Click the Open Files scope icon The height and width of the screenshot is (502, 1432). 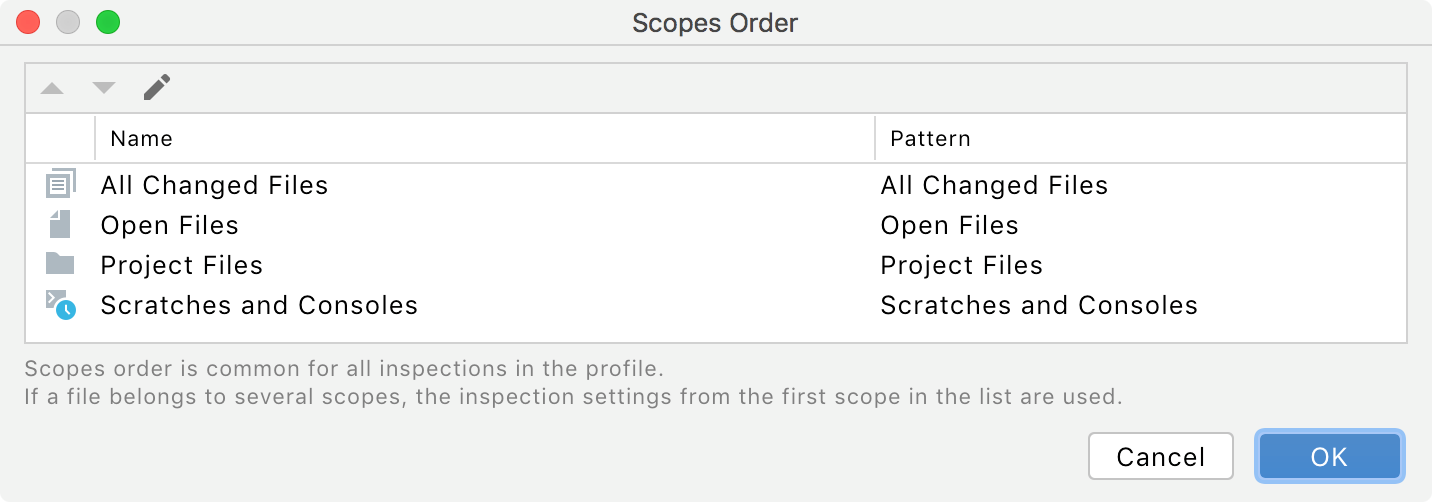[60, 225]
